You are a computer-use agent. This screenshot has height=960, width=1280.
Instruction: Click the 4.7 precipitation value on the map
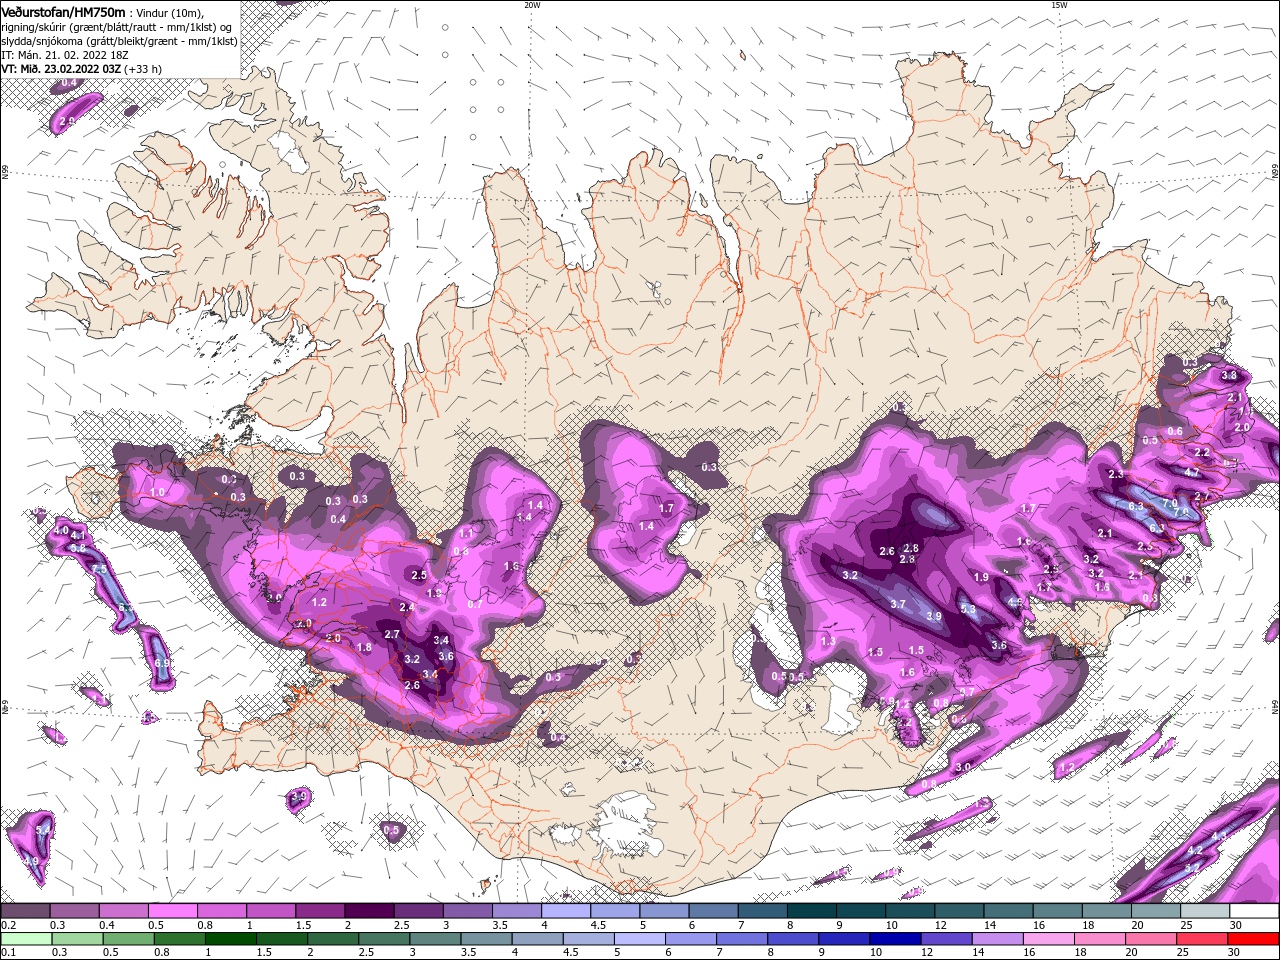1192,472
